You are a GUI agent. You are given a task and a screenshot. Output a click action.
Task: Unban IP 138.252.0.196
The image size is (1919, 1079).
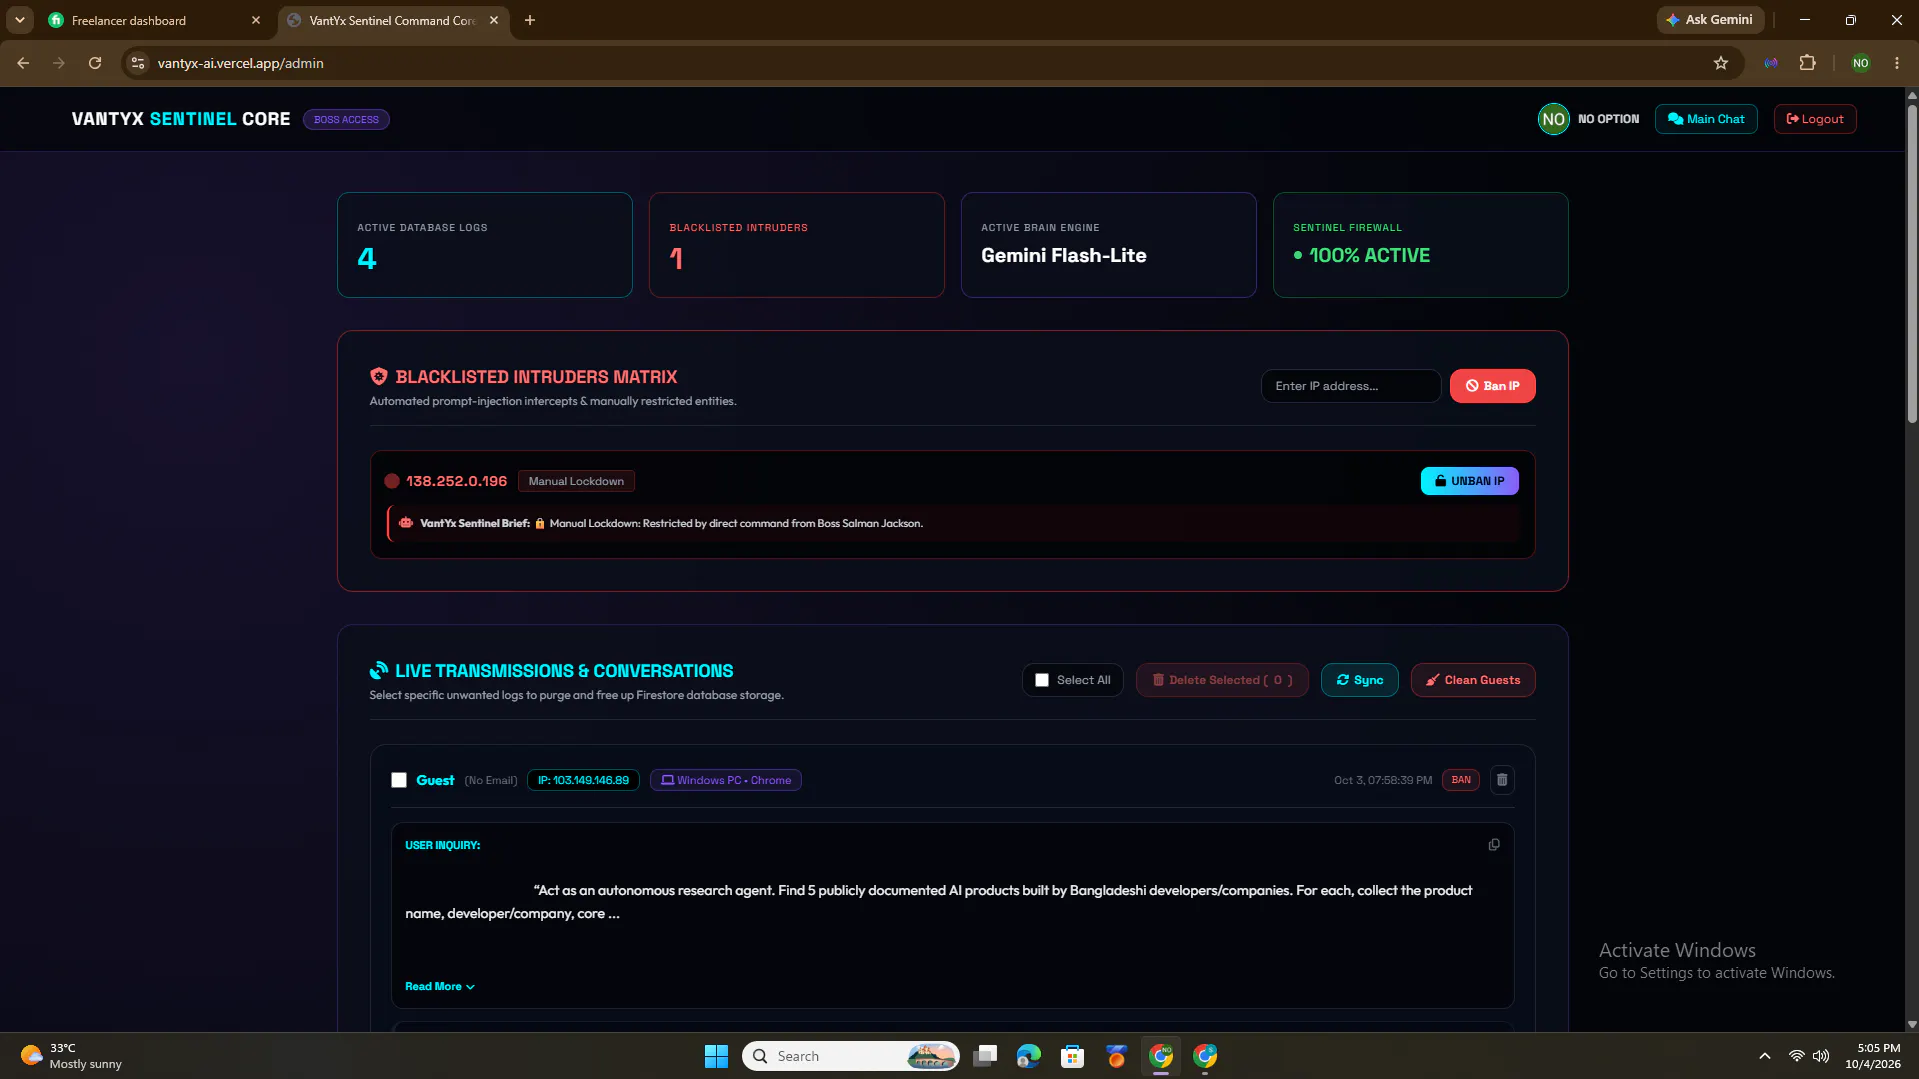click(1469, 481)
